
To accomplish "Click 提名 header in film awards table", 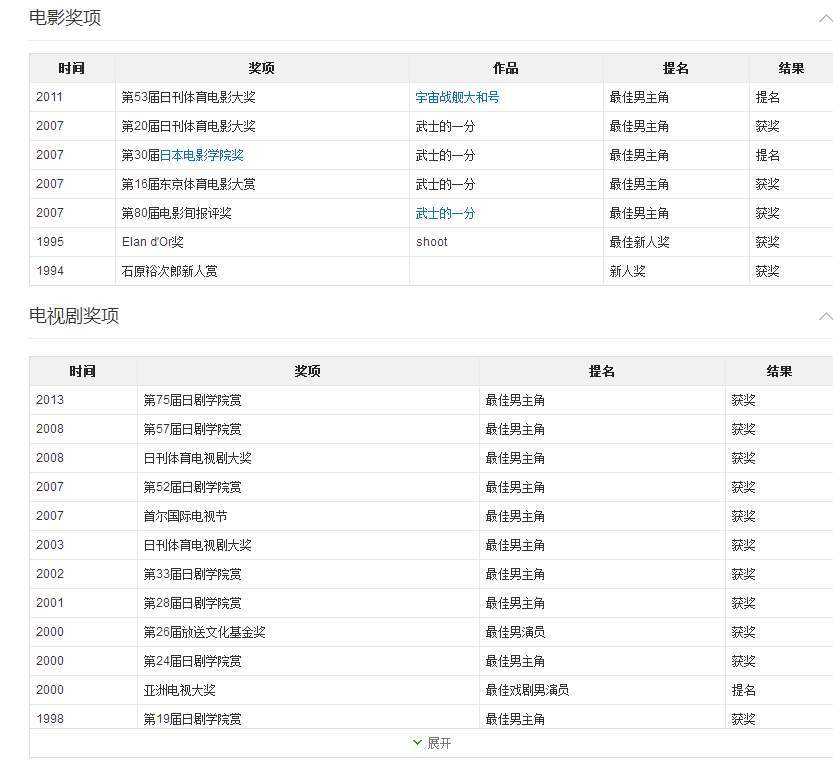I will pyautogui.click(x=676, y=68).
